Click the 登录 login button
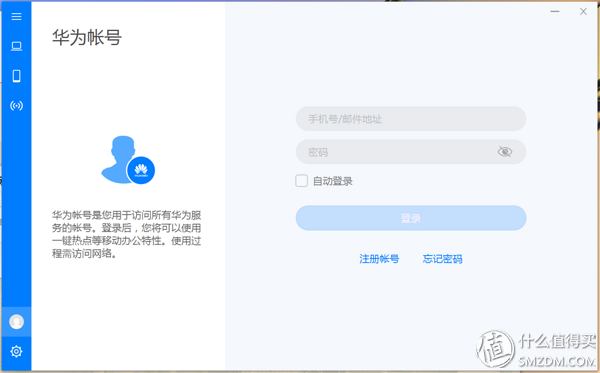 pos(411,218)
